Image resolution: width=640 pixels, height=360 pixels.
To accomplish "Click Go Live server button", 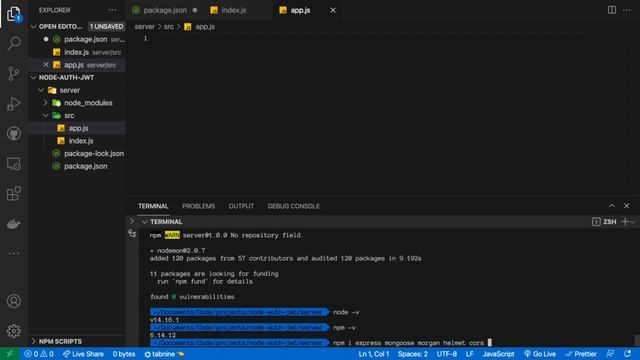I will (540, 354).
